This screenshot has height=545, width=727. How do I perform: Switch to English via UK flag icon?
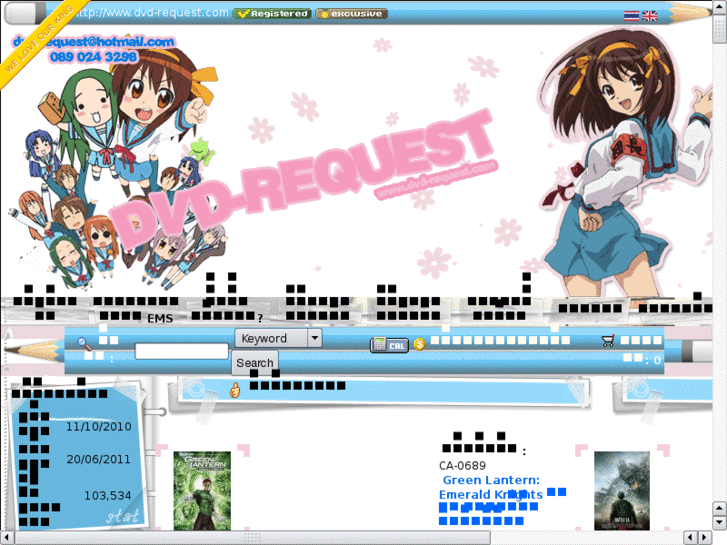[x=650, y=16]
